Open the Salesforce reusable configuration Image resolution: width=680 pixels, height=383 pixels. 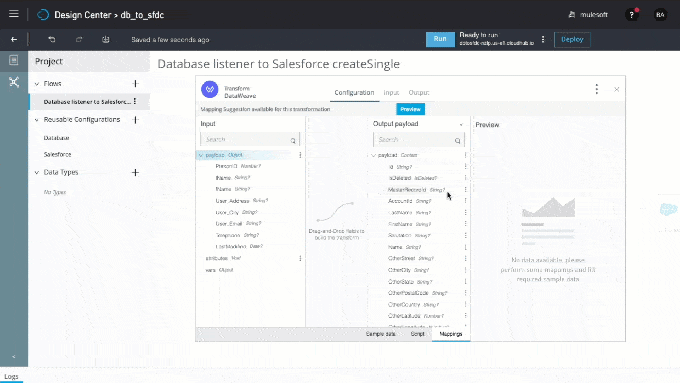click(57, 154)
